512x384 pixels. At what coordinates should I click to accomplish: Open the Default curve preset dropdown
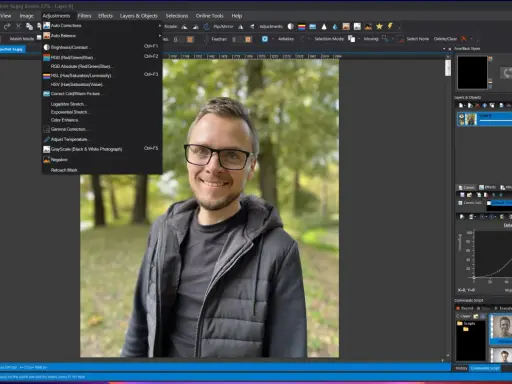point(499,203)
